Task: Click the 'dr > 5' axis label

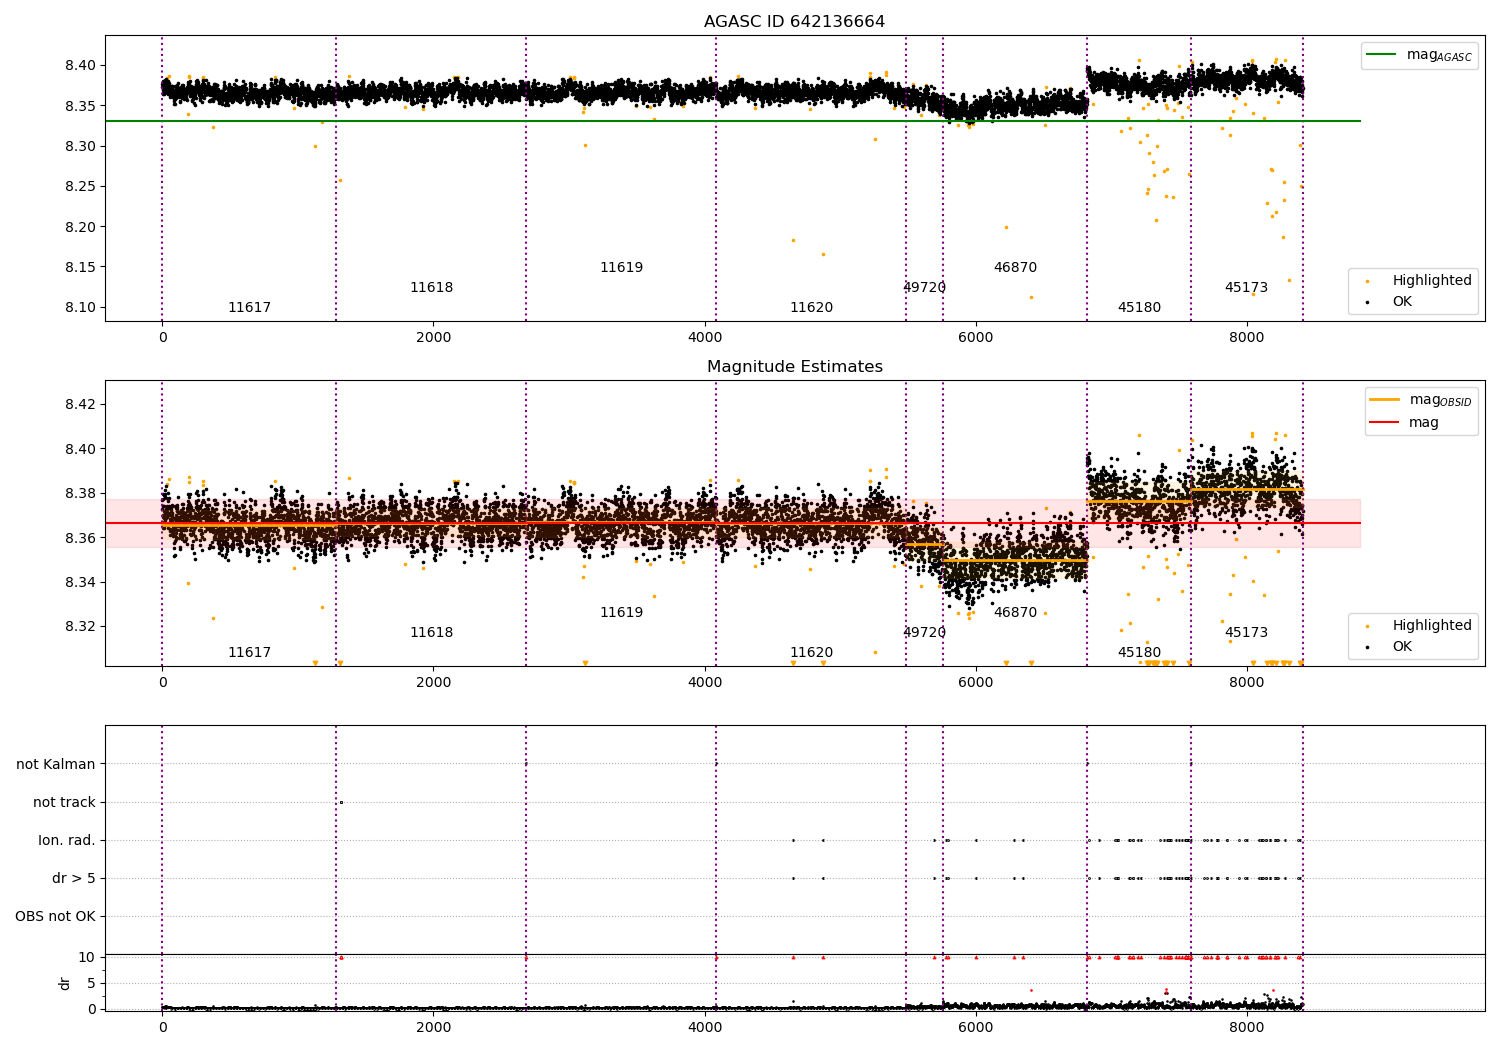Action: click(x=74, y=879)
